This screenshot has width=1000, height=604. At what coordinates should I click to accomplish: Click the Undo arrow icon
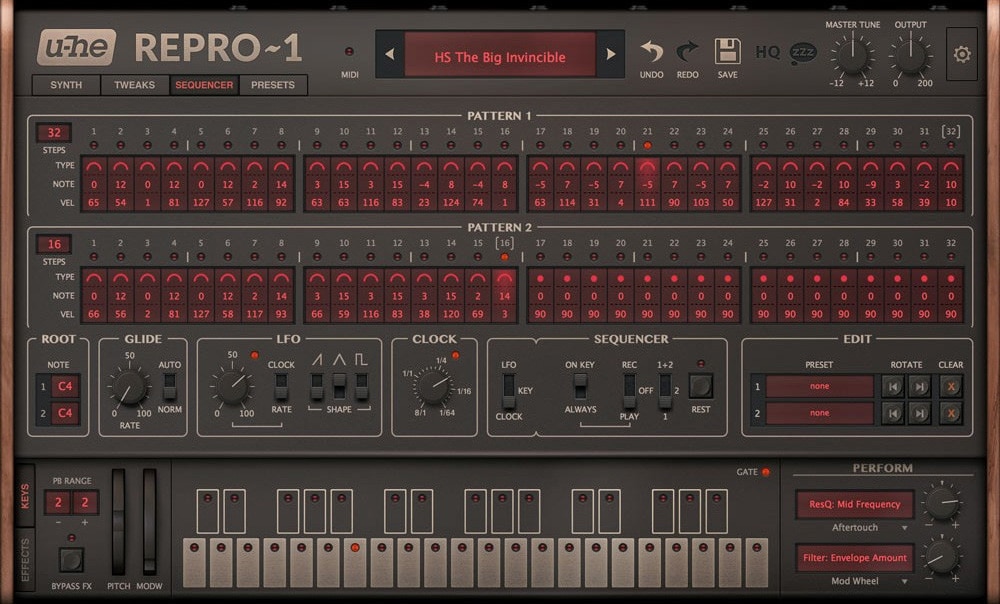(651, 51)
